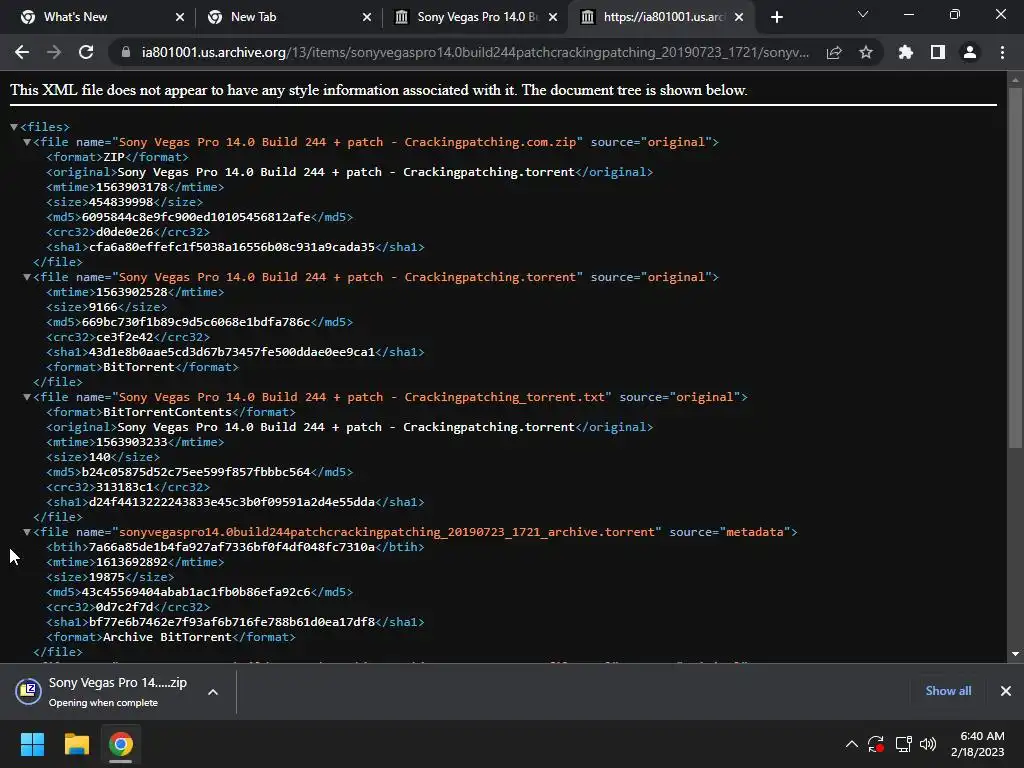Collapse the Crackingpatching.com.zip file node

pos(27,142)
